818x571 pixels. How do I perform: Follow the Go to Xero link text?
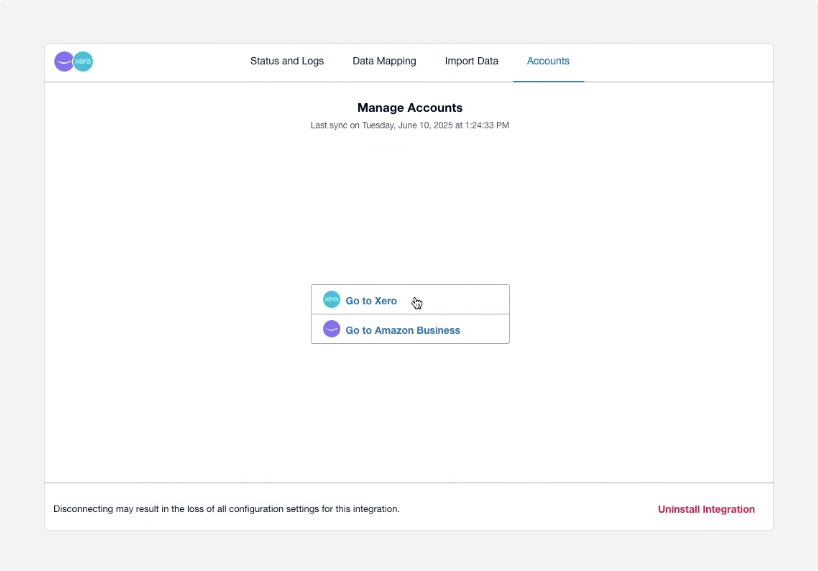371,301
